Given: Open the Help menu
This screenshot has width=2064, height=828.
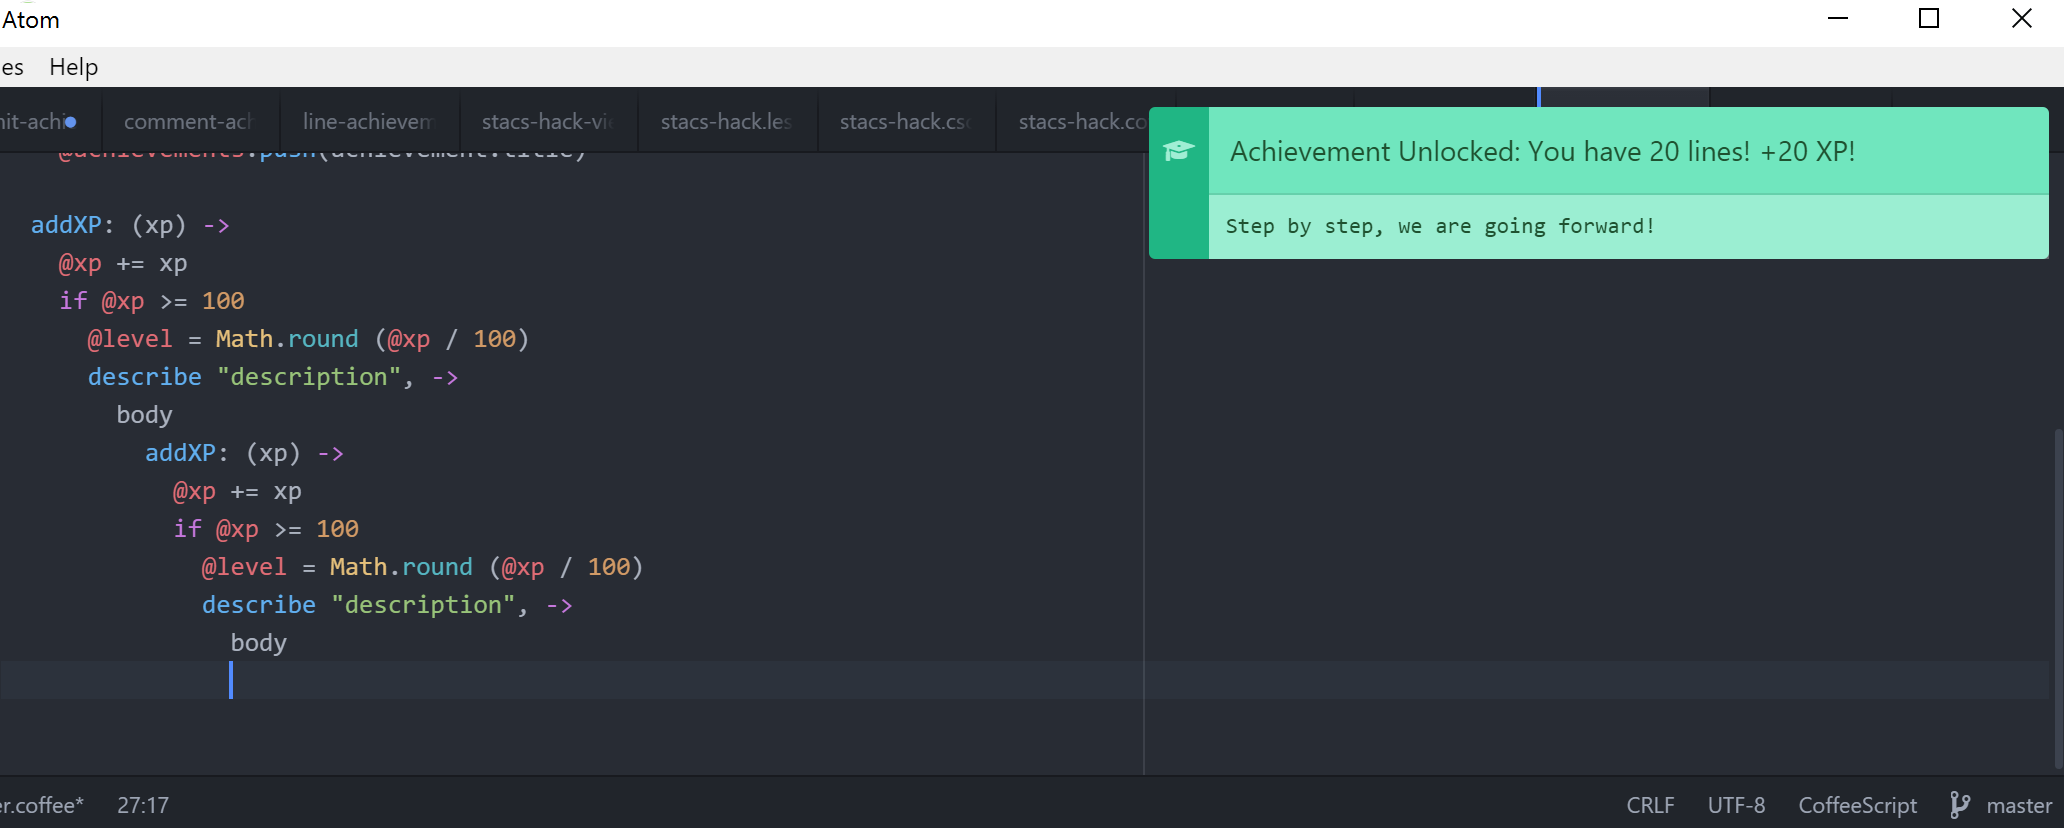Looking at the screenshot, I should point(74,67).
